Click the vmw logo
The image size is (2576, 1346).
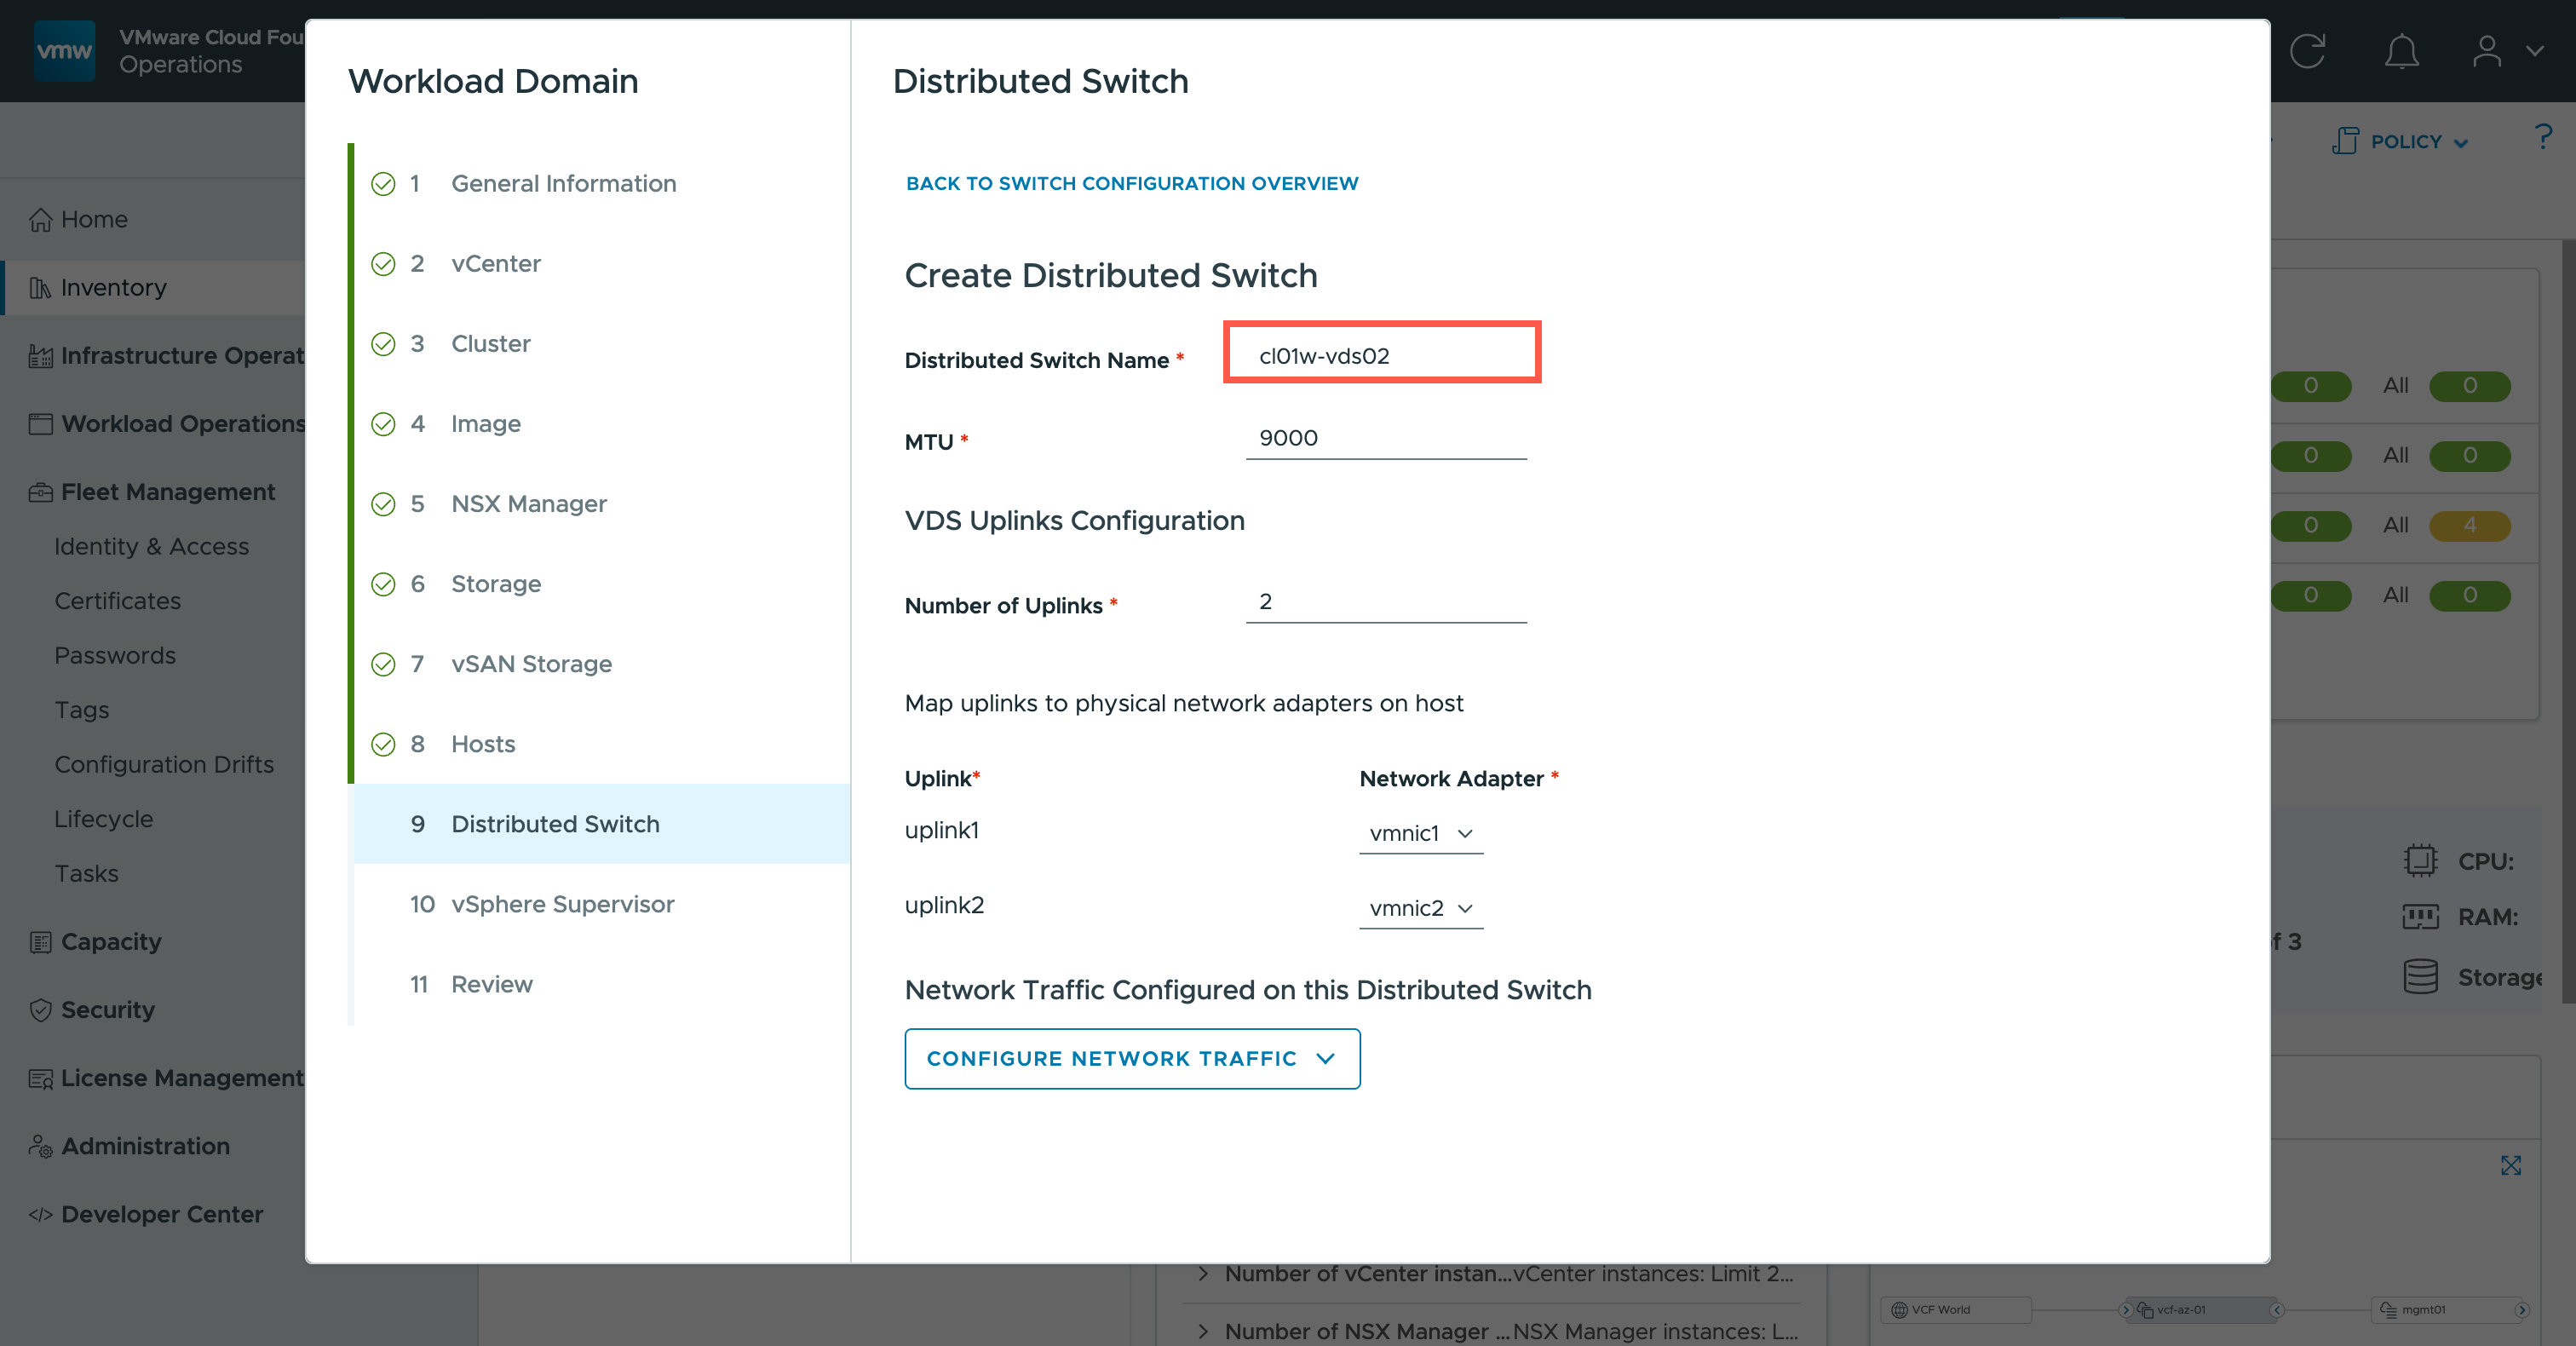64,51
